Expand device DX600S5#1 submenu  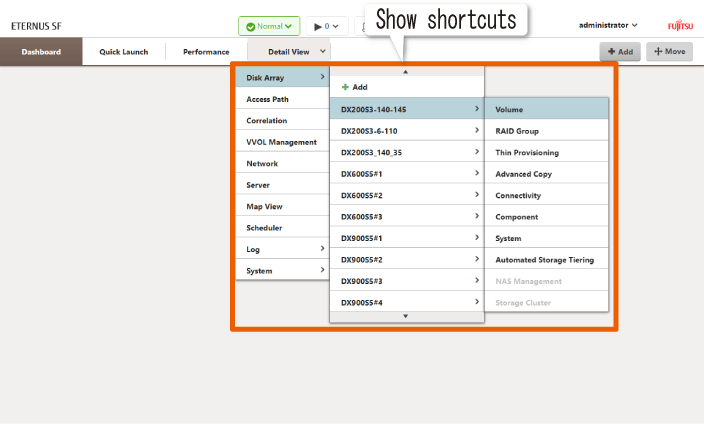click(407, 174)
